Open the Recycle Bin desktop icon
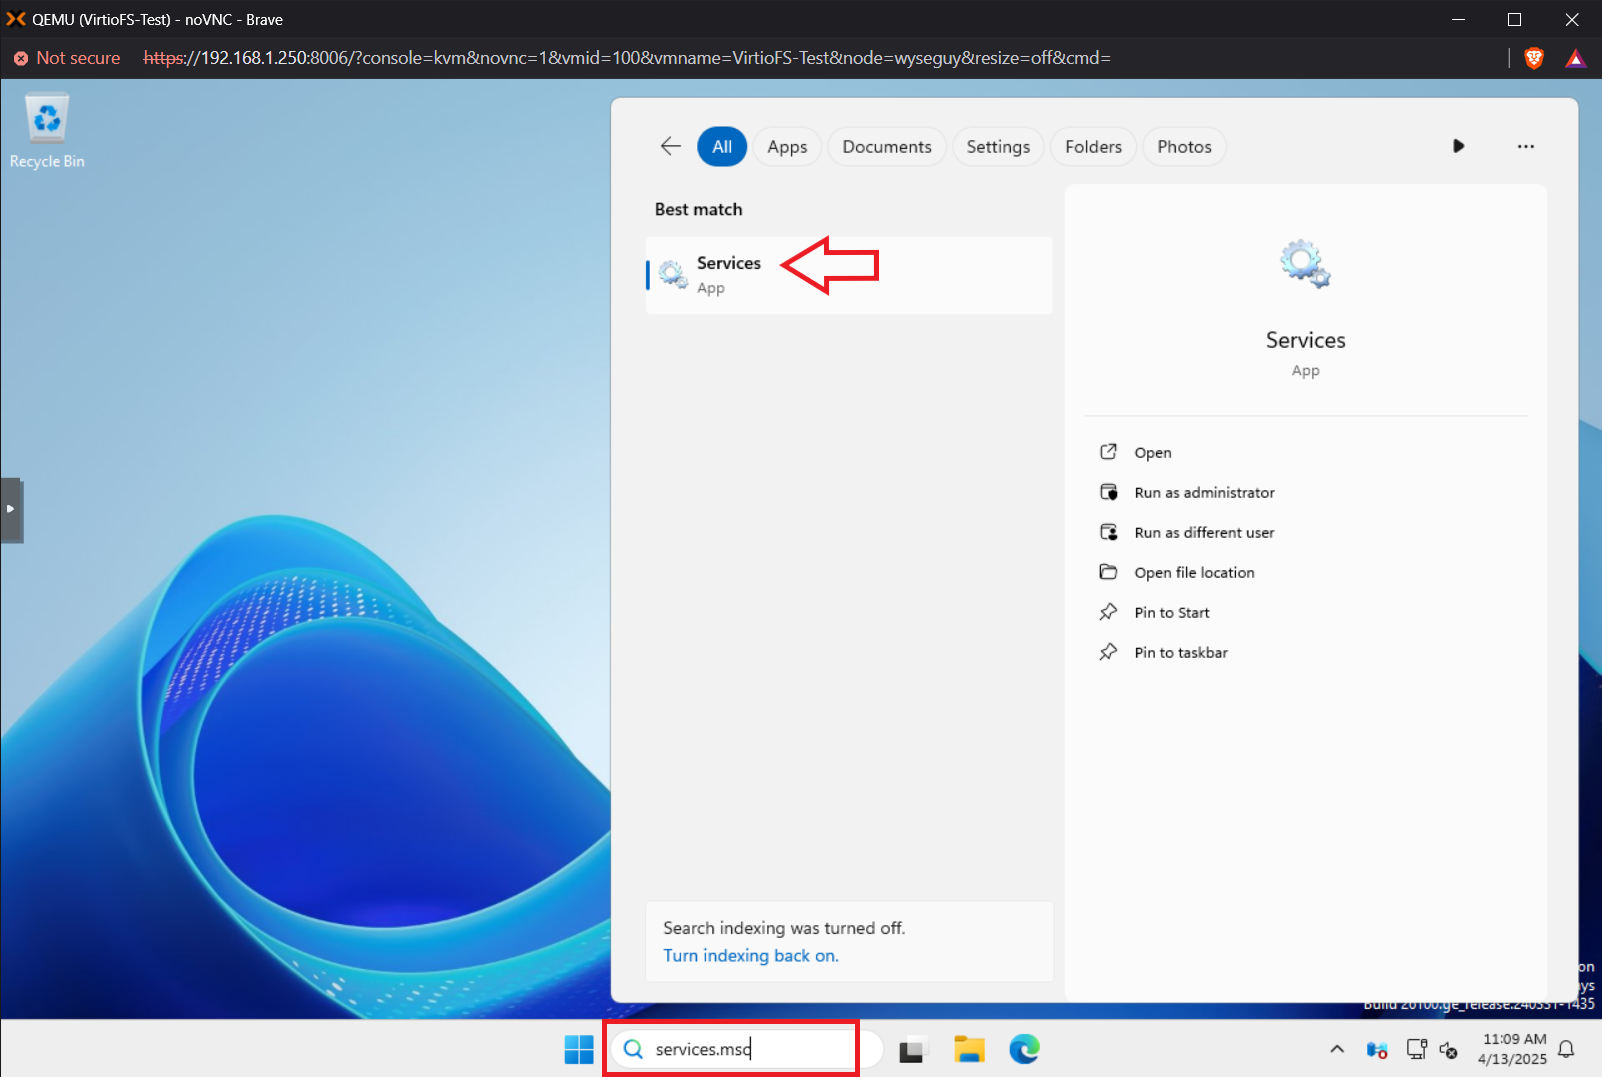Image resolution: width=1602 pixels, height=1077 pixels. click(47, 132)
